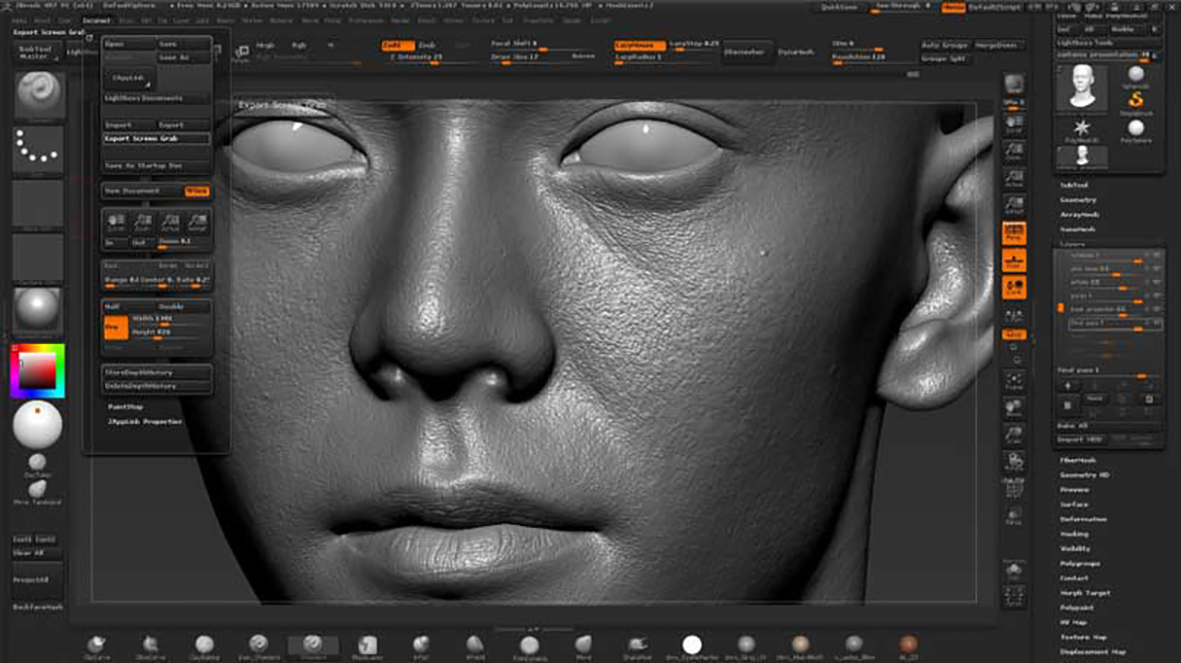Image resolution: width=1181 pixels, height=663 pixels.
Task: Click the StoreDepthHistory button
Action: pos(157,373)
